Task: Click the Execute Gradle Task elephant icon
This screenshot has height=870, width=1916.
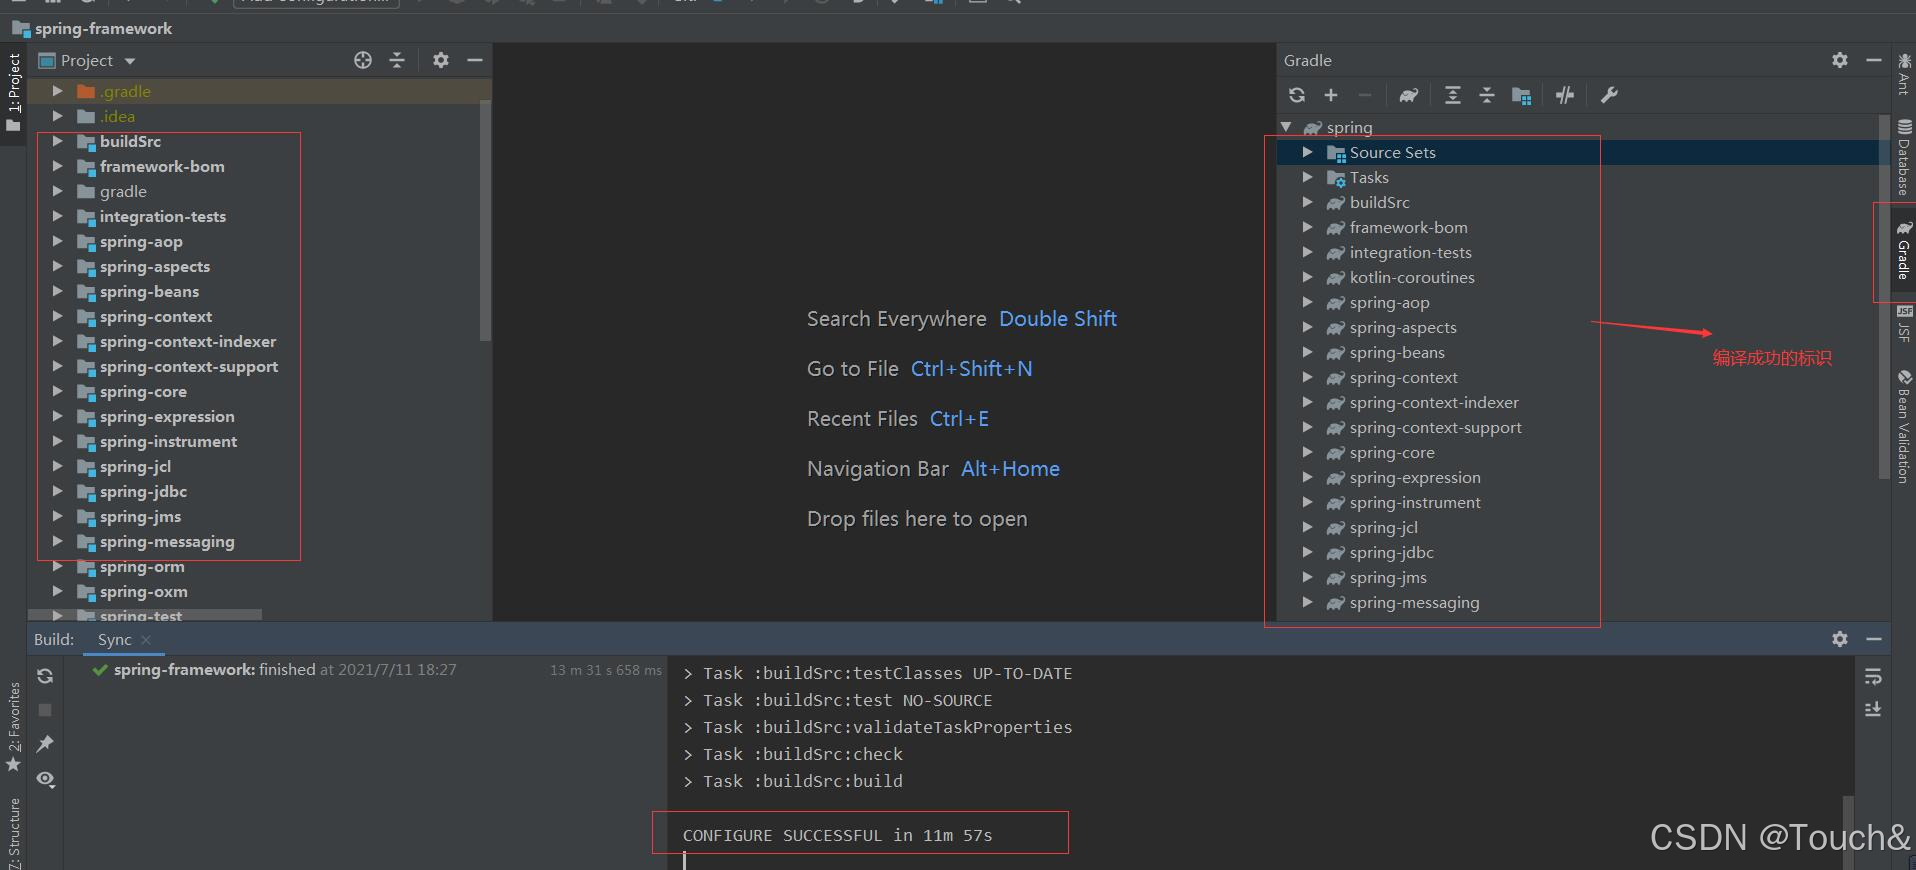Action: point(1409,95)
